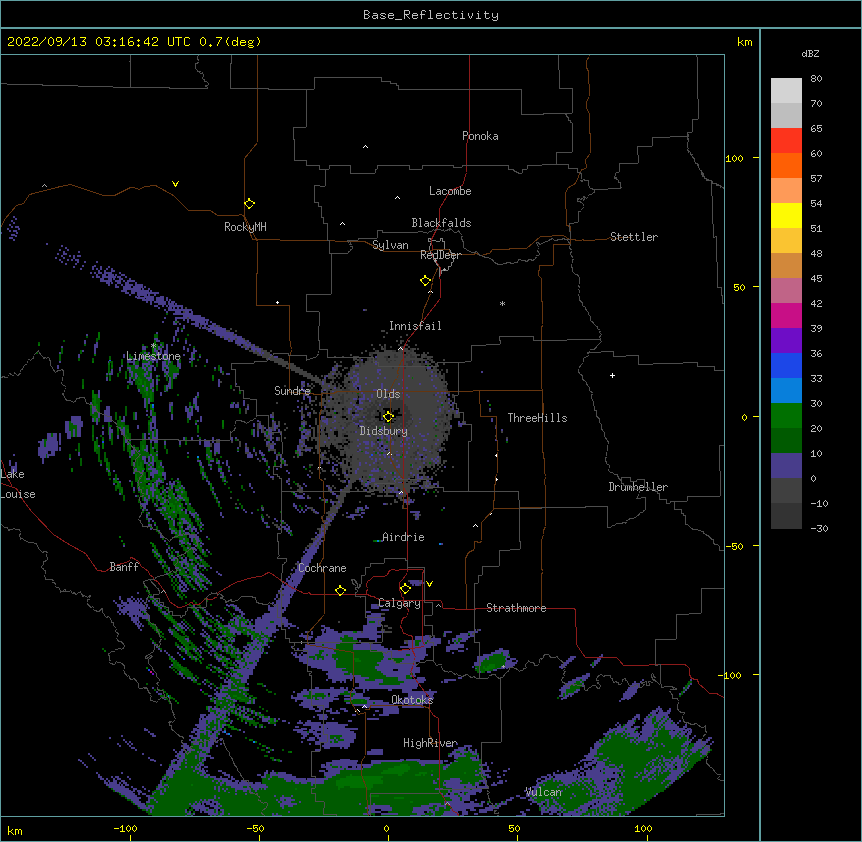Click the Didsbury town label
Viewport: 862px width, 842px height.
383,431
